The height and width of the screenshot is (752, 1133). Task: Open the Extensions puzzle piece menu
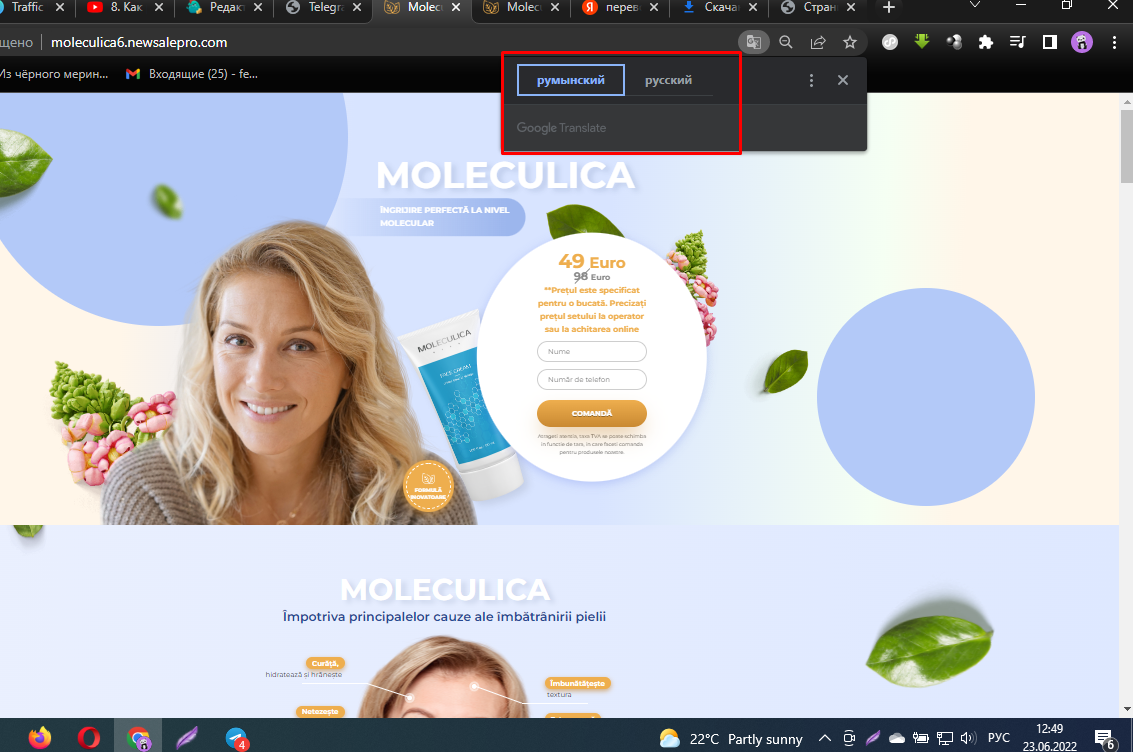(x=986, y=42)
